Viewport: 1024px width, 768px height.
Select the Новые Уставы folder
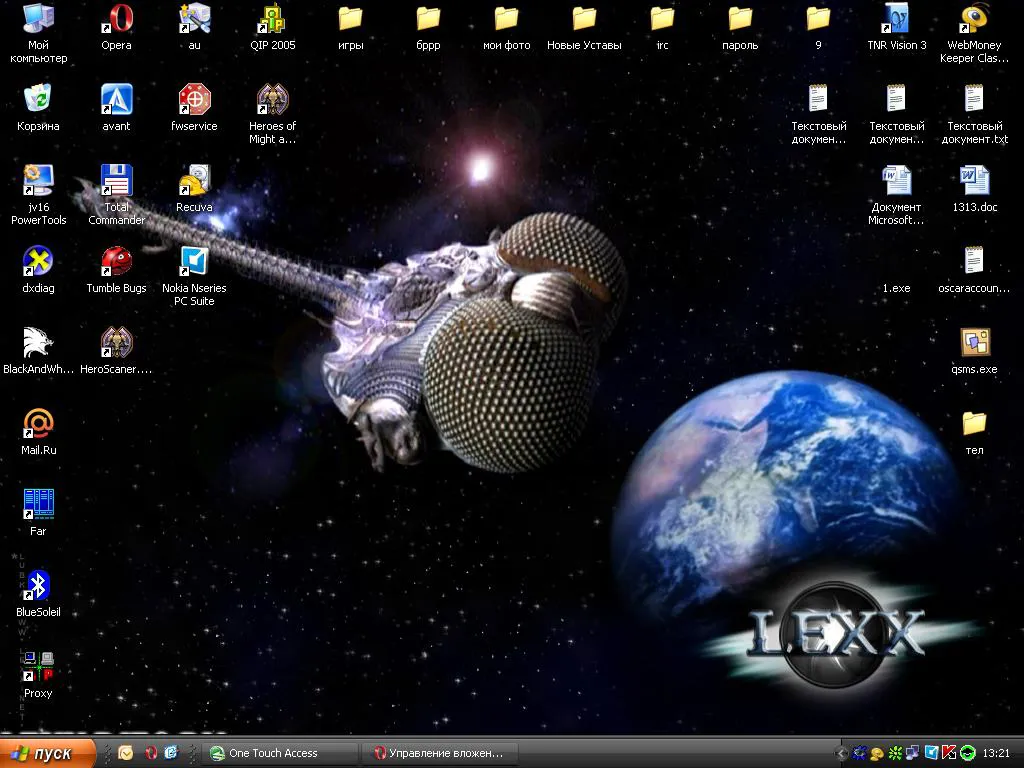pos(584,27)
